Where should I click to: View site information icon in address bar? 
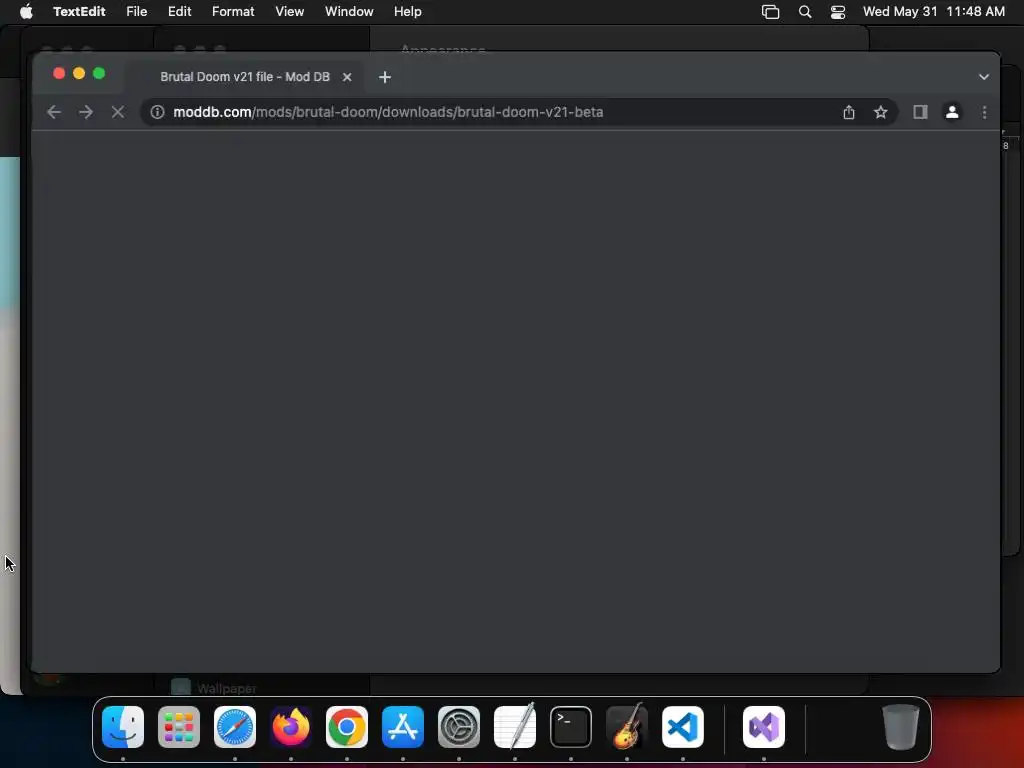[157, 112]
